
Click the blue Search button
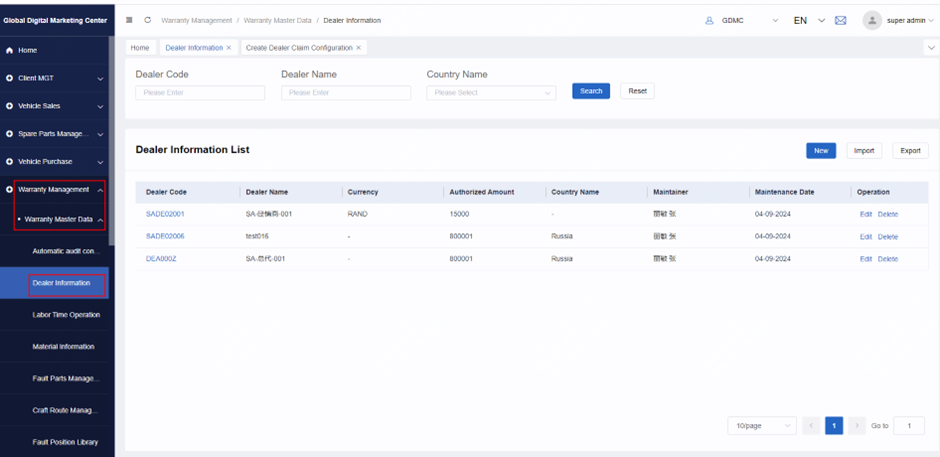pos(591,91)
